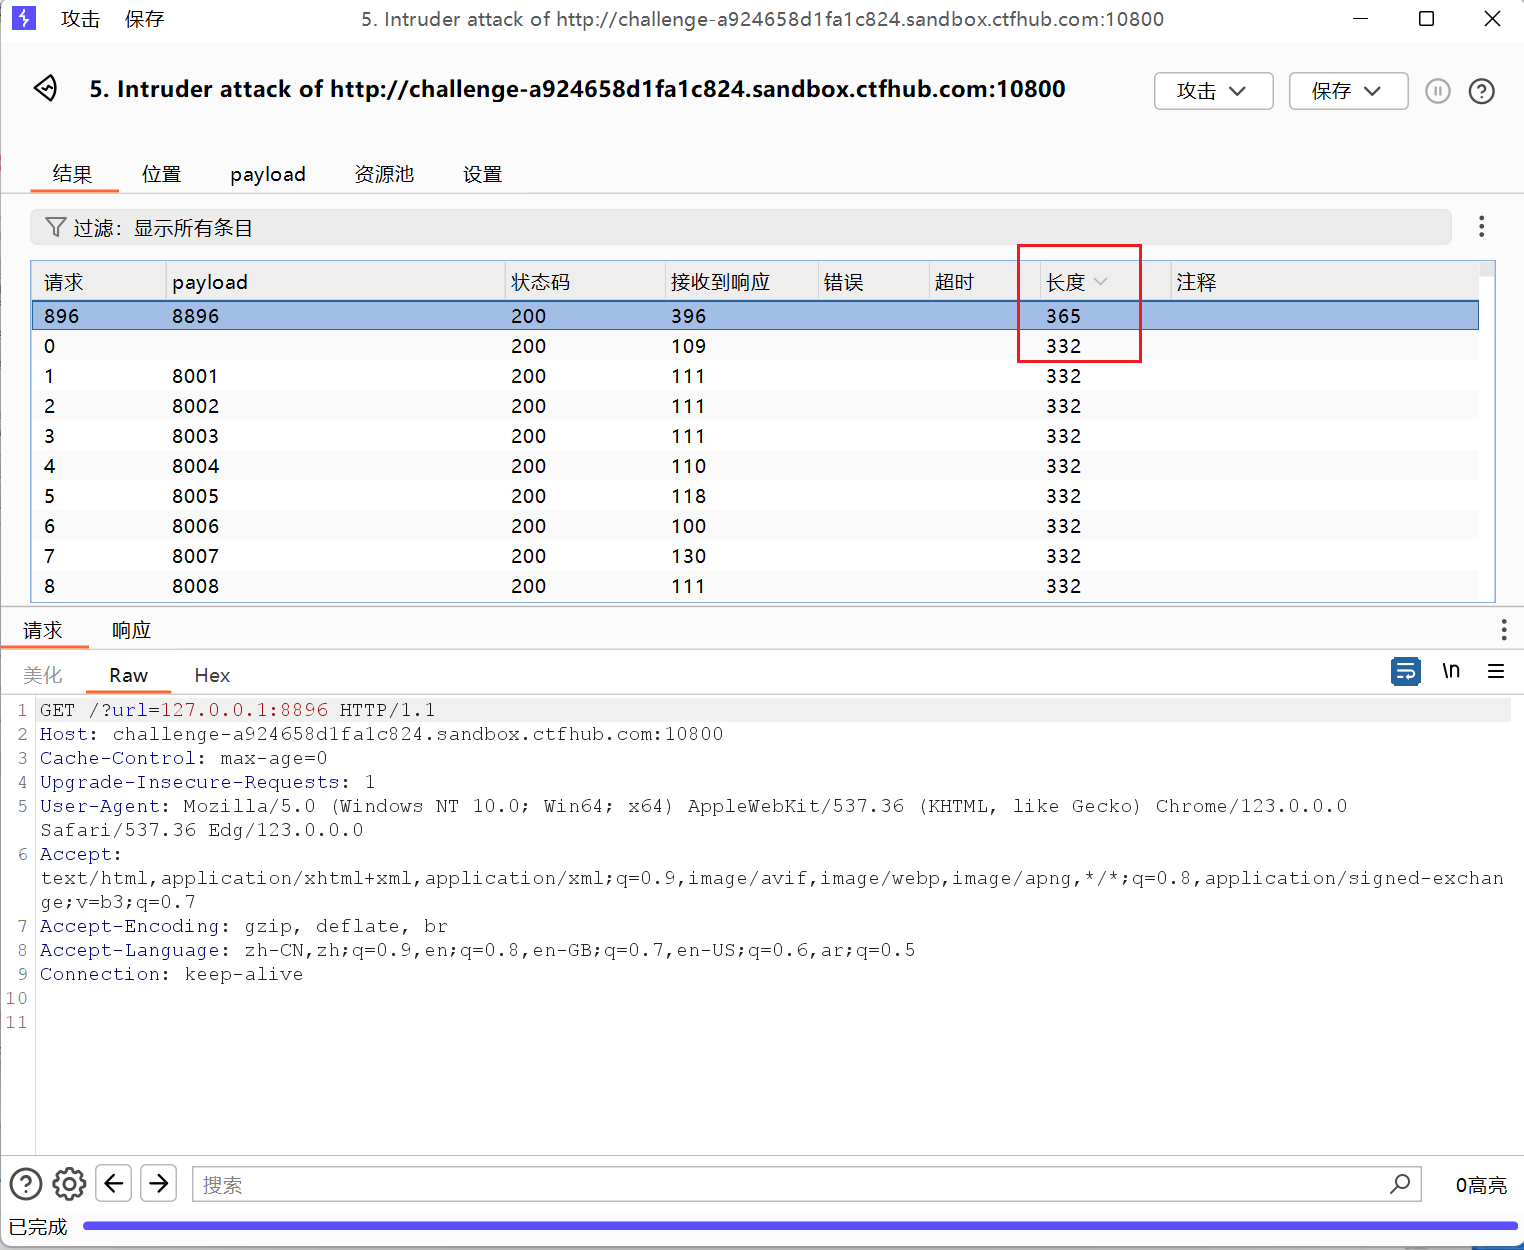1524x1250 pixels.
Task: Switch to the 设置 tab
Action: 482,174
